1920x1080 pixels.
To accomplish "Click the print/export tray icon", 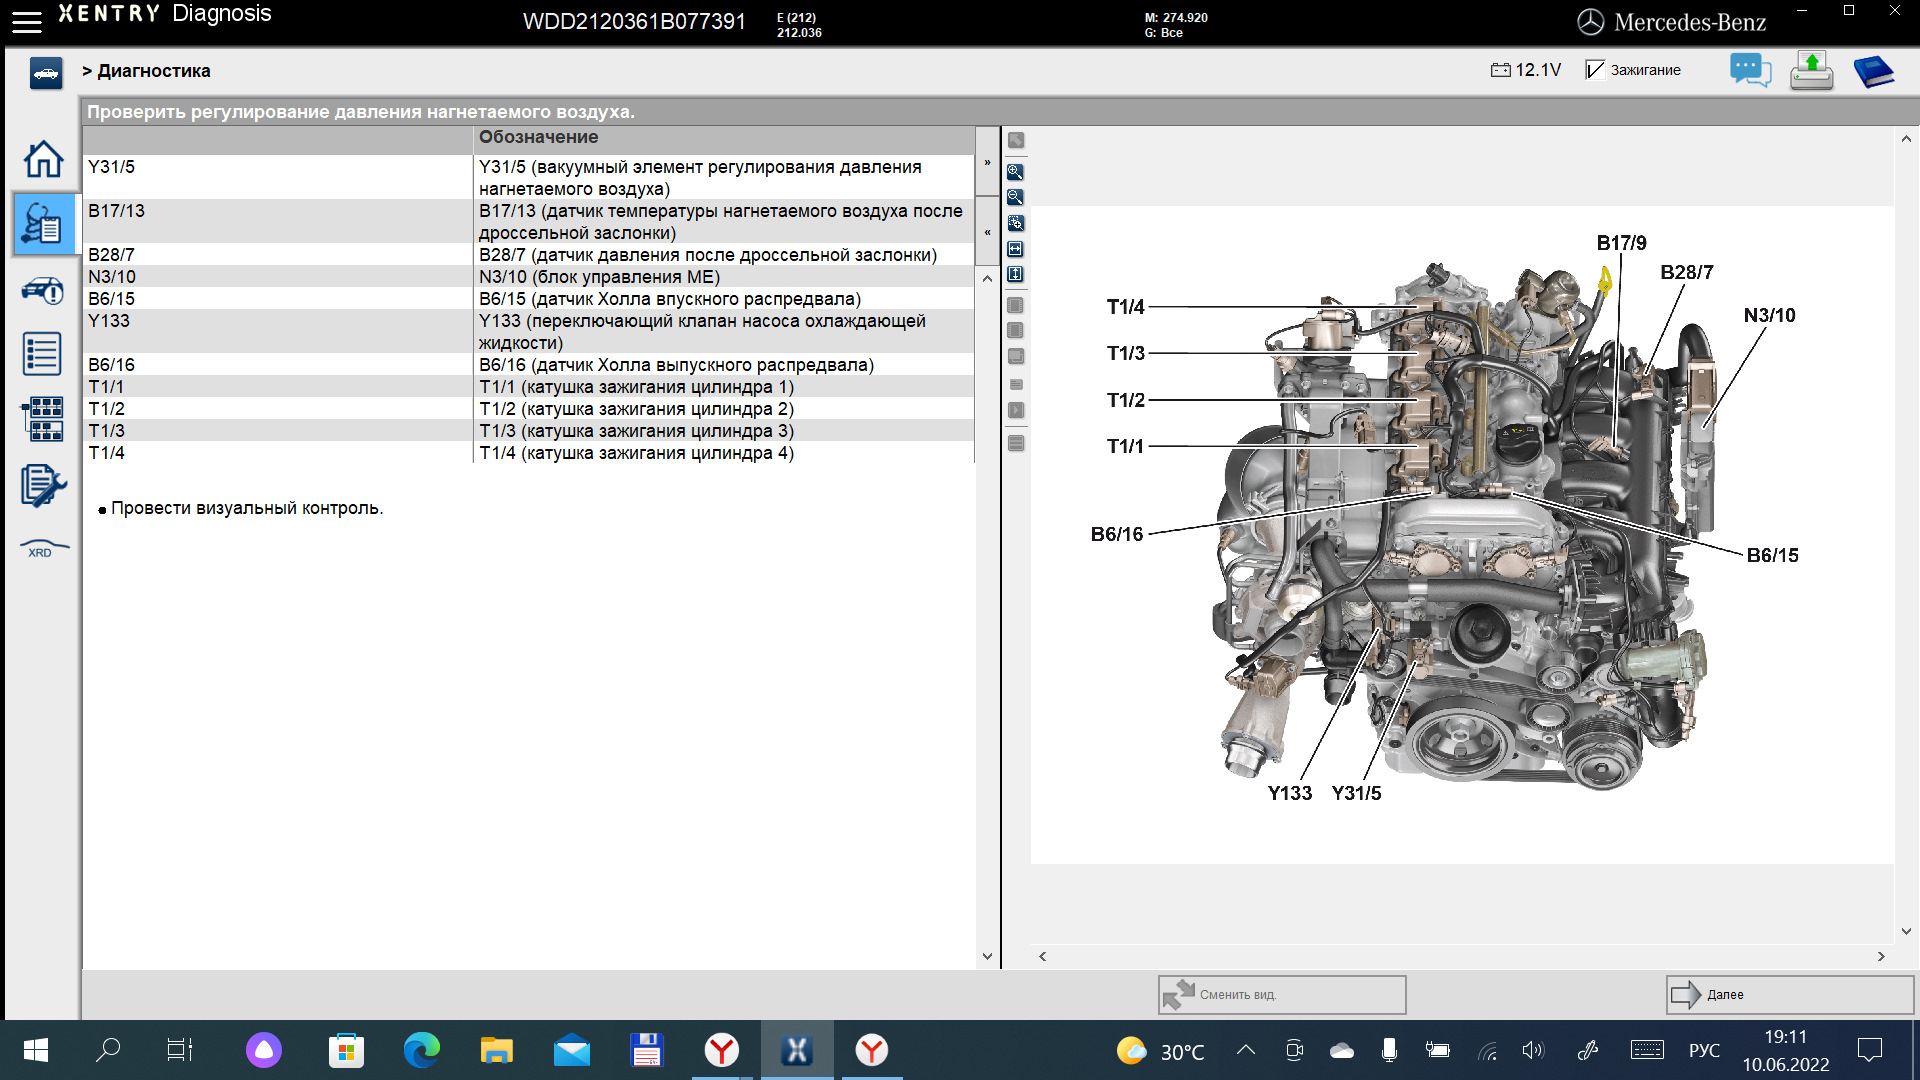I will point(1811,71).
